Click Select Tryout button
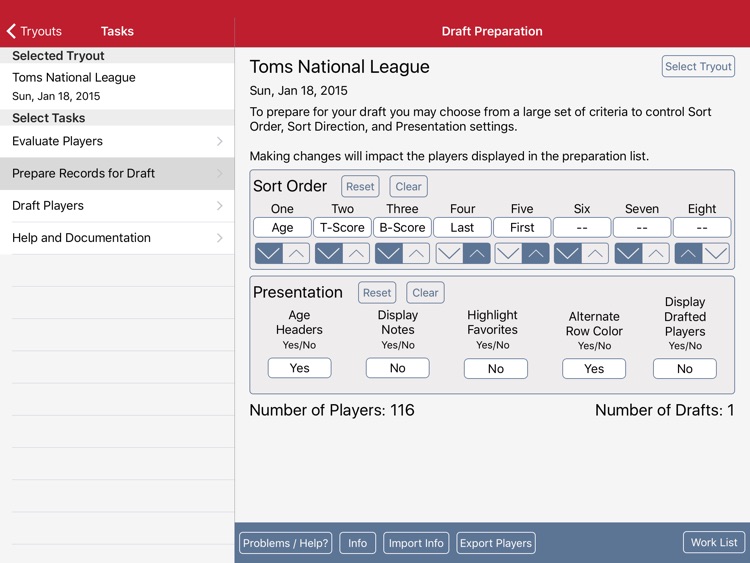This screenshot has height=563, width=750. (x=698, y=66)
